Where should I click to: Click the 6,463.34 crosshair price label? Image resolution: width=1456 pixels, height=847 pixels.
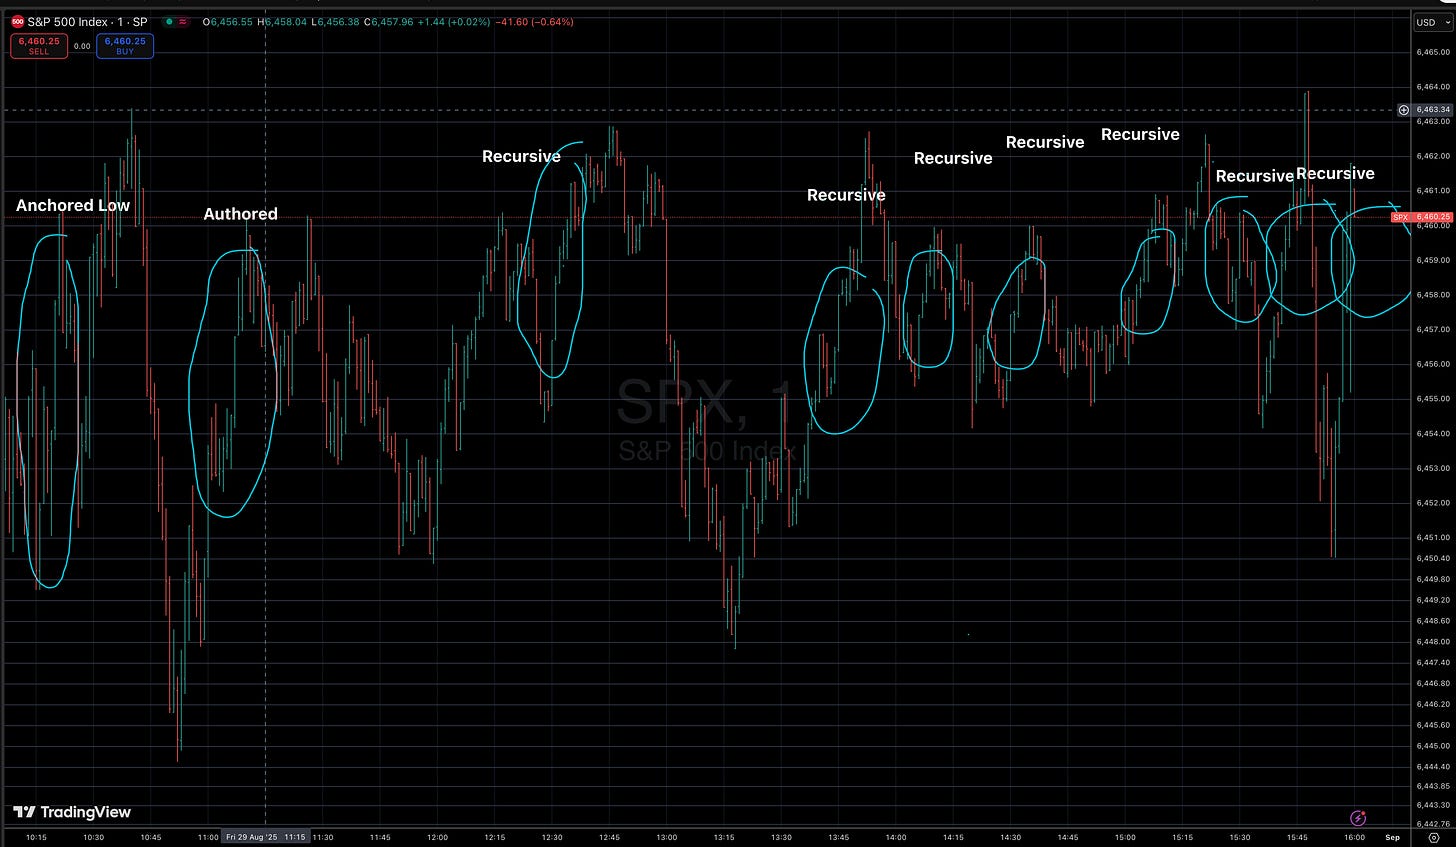pyautogui.click(x=1432, y=110)
